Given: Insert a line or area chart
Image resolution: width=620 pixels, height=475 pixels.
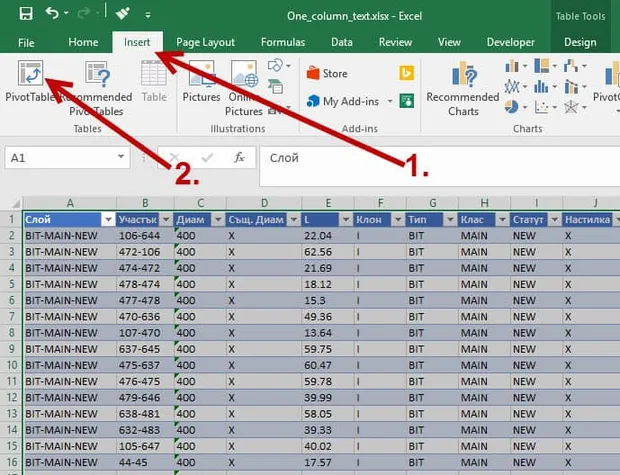Looking at the screenshot, I should point(516,86).
